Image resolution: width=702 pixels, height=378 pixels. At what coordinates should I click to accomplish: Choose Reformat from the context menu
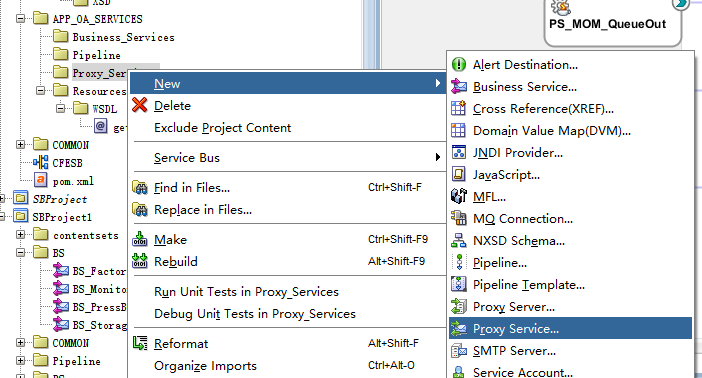coord(287,343)
